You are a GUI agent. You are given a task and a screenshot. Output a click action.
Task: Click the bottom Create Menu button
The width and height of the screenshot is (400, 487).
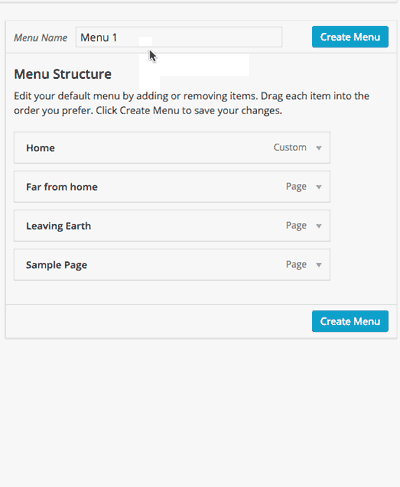[350, 321]
